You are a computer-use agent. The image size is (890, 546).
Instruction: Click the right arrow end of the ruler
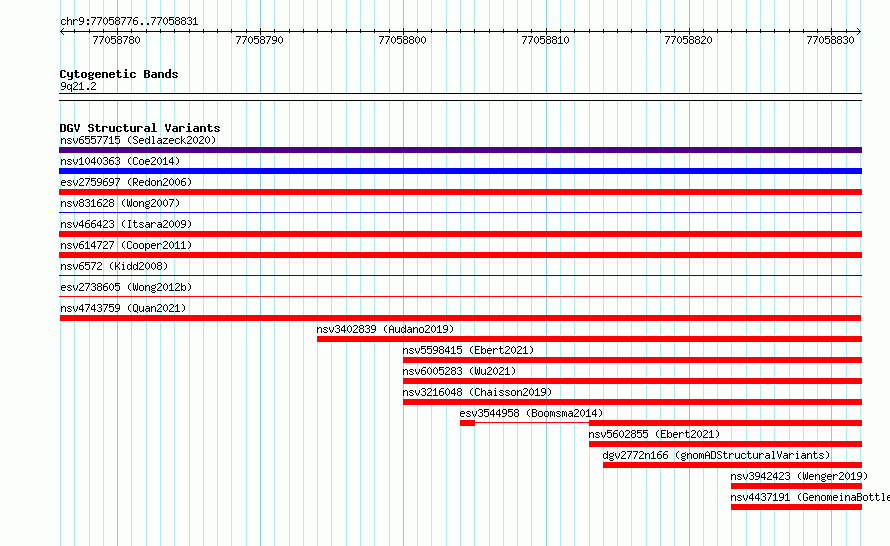[x=859, y=32]
